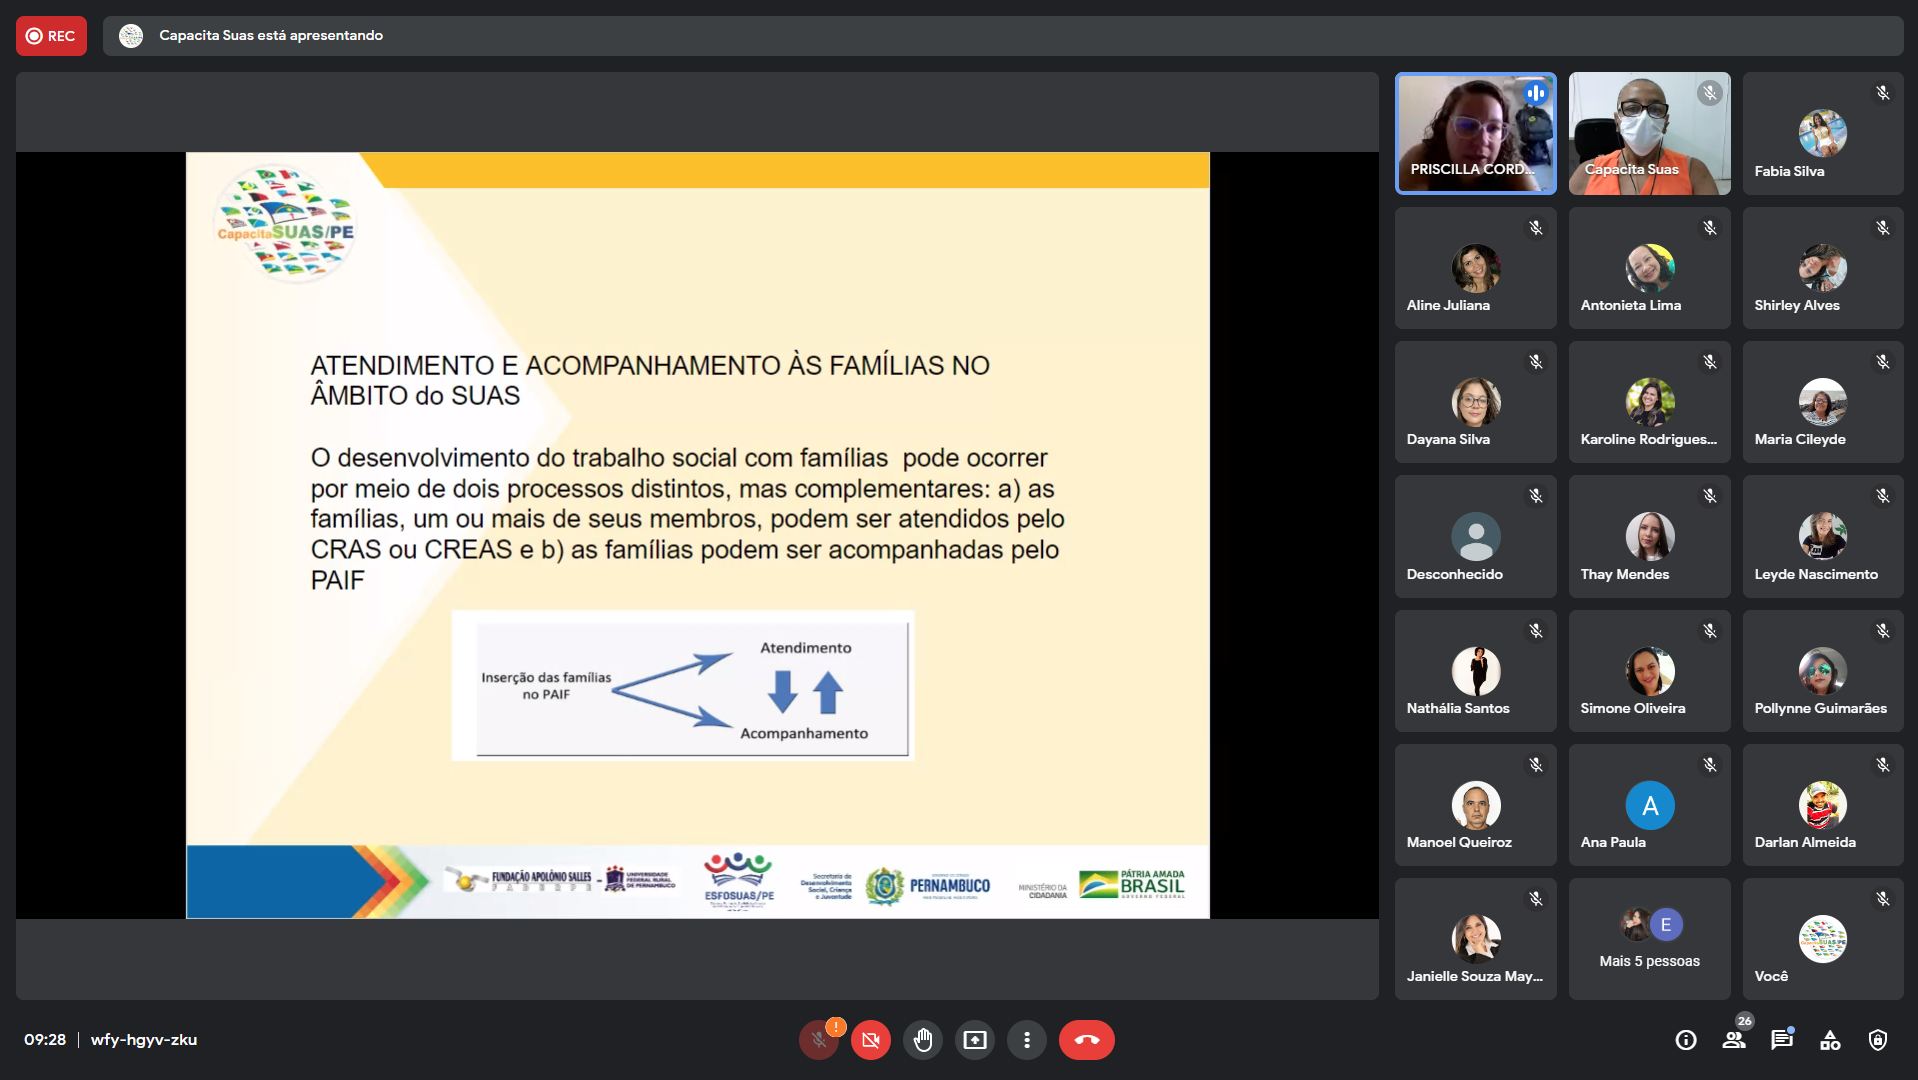
Task: Select the PRISCILLA CORD video tile
Action: click(1475, 133)
